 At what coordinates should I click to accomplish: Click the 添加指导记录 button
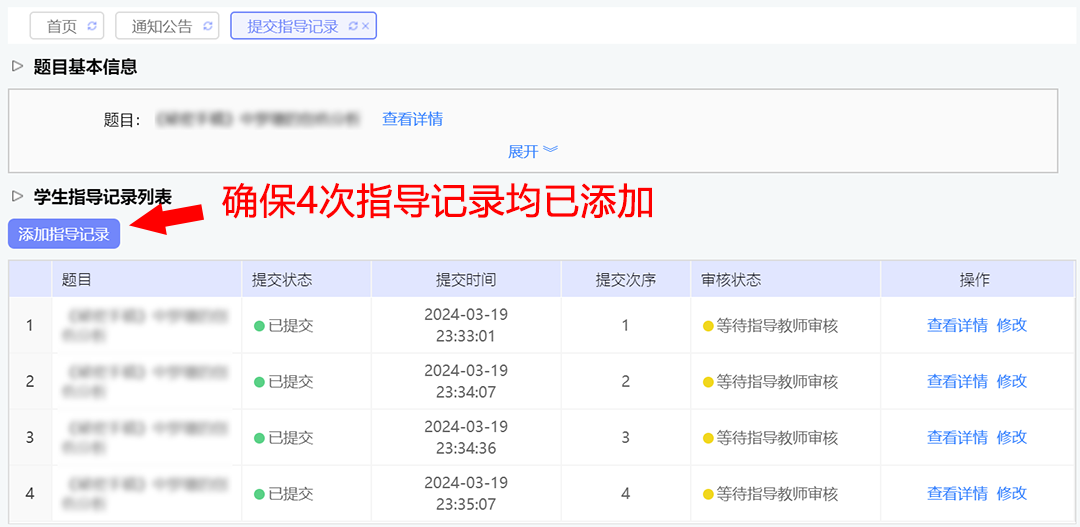64,234
